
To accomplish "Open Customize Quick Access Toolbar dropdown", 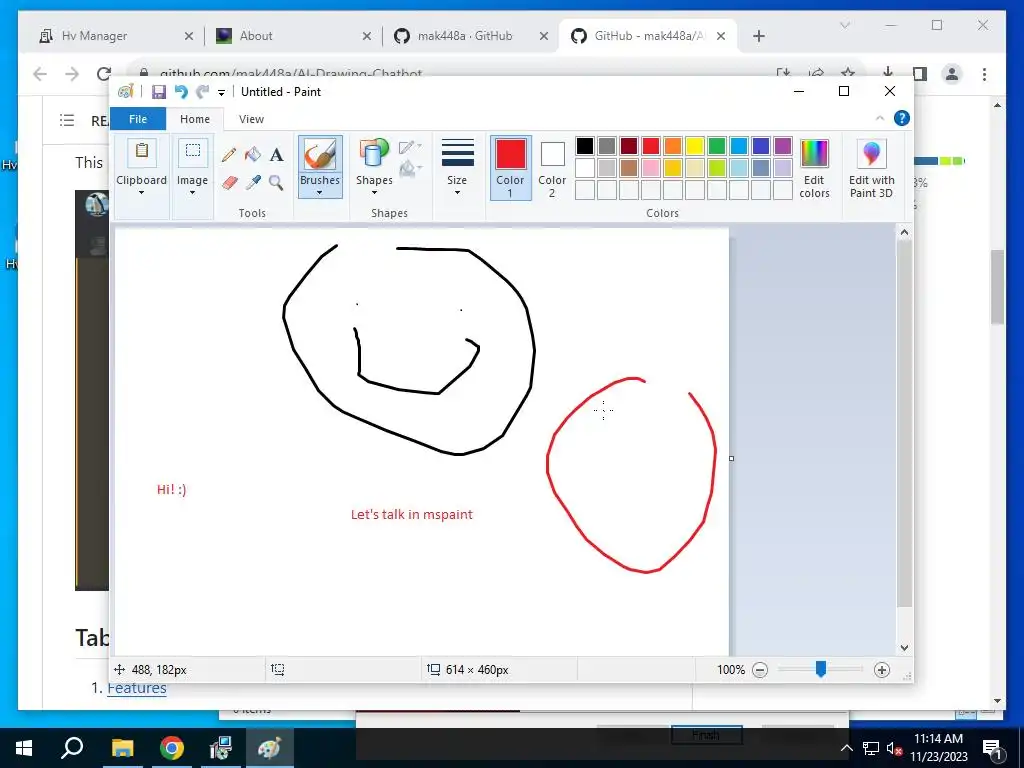I will (x=221, y=93).
